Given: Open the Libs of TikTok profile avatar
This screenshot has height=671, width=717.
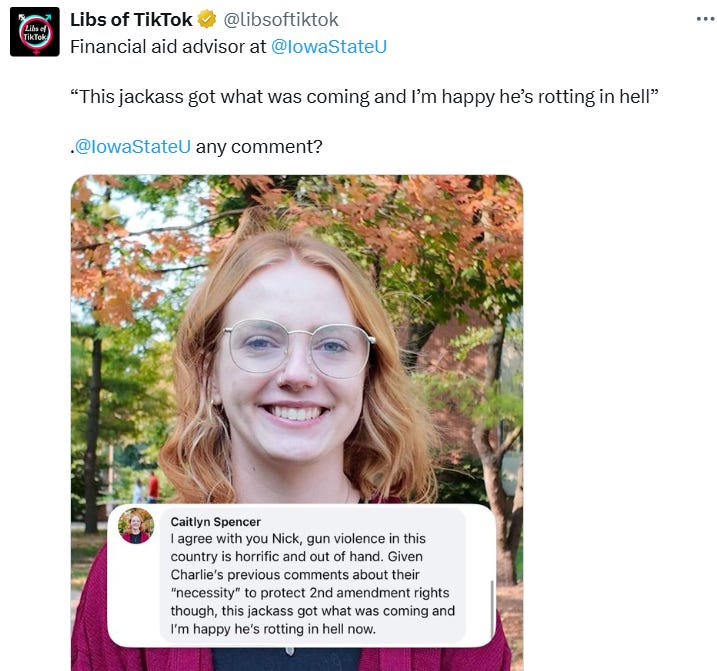Looking at the screenshot, I should coord(35,32).
